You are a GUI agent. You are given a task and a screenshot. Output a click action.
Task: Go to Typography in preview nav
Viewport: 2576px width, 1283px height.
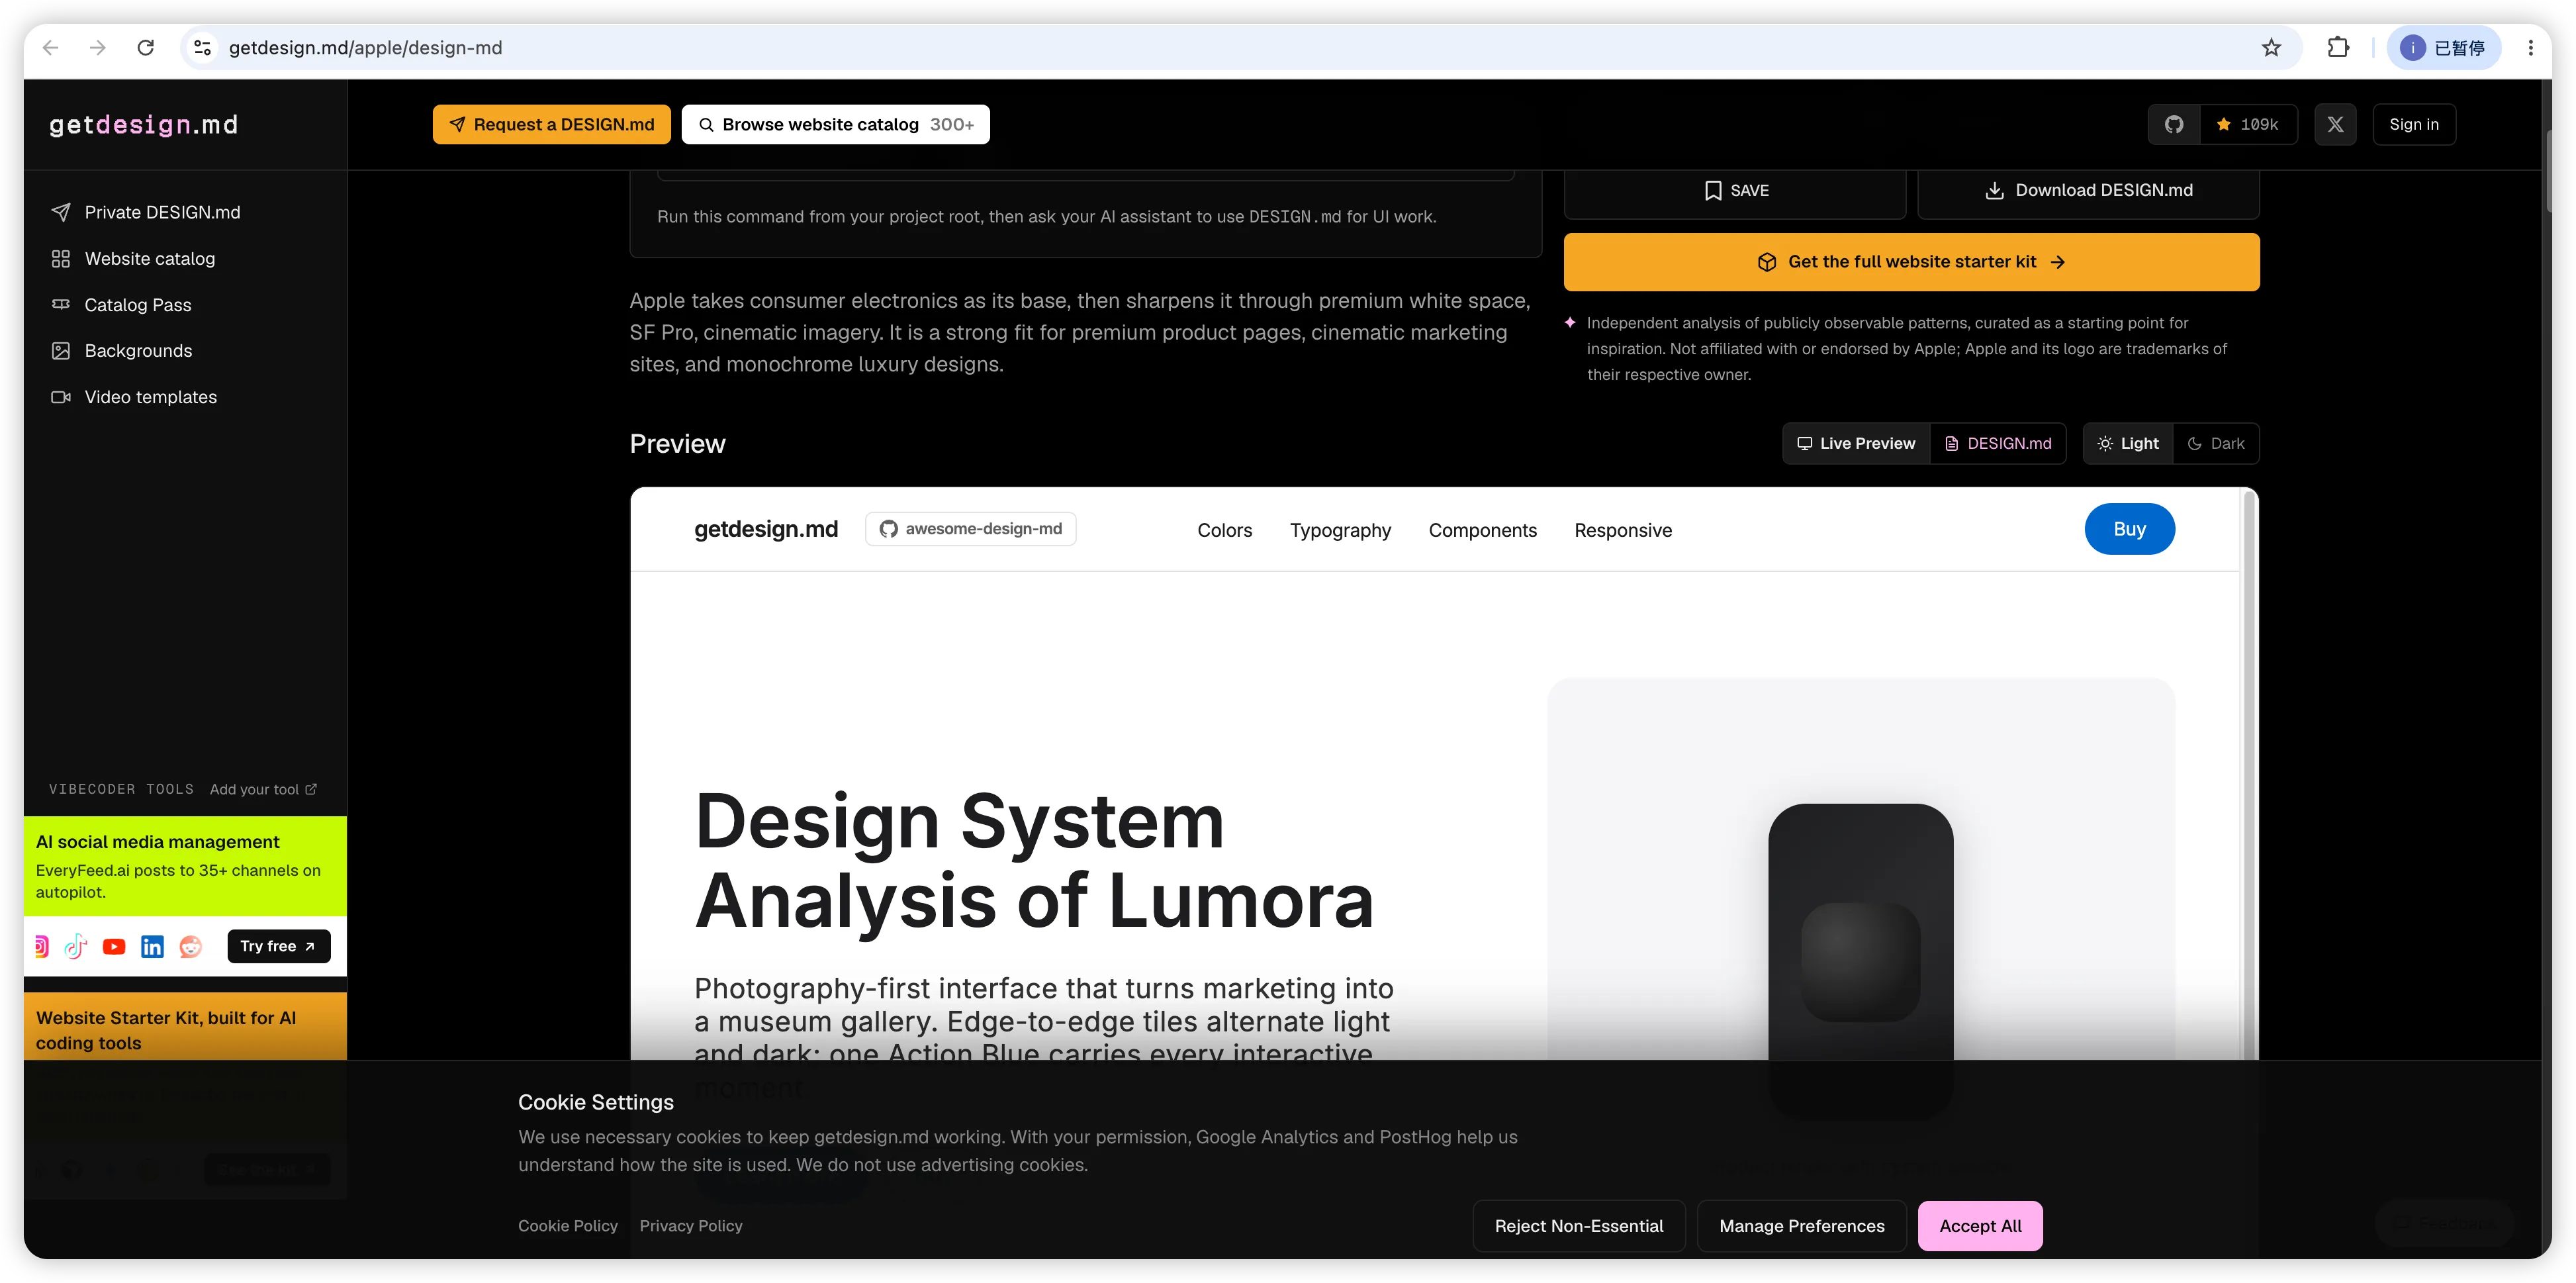point(1340,531)
